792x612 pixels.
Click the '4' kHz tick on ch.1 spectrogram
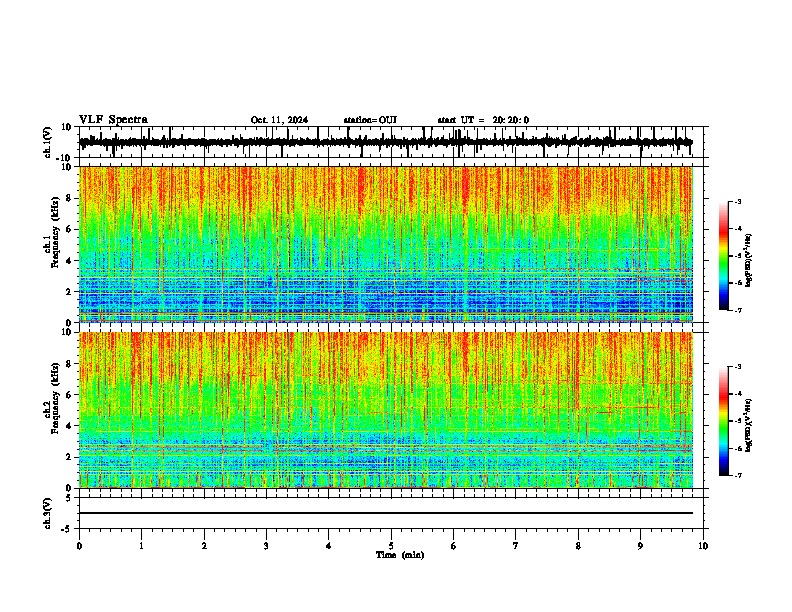70,260
